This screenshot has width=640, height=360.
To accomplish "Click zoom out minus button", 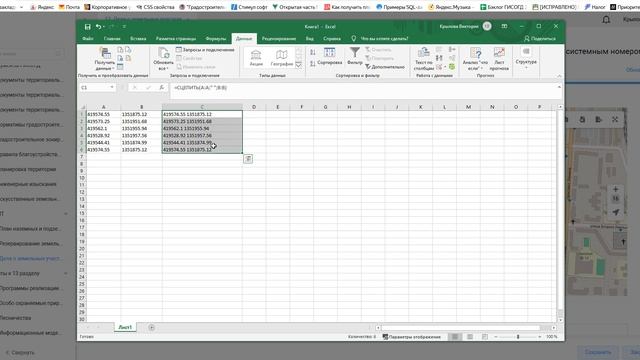I will (x=496, y=337).
